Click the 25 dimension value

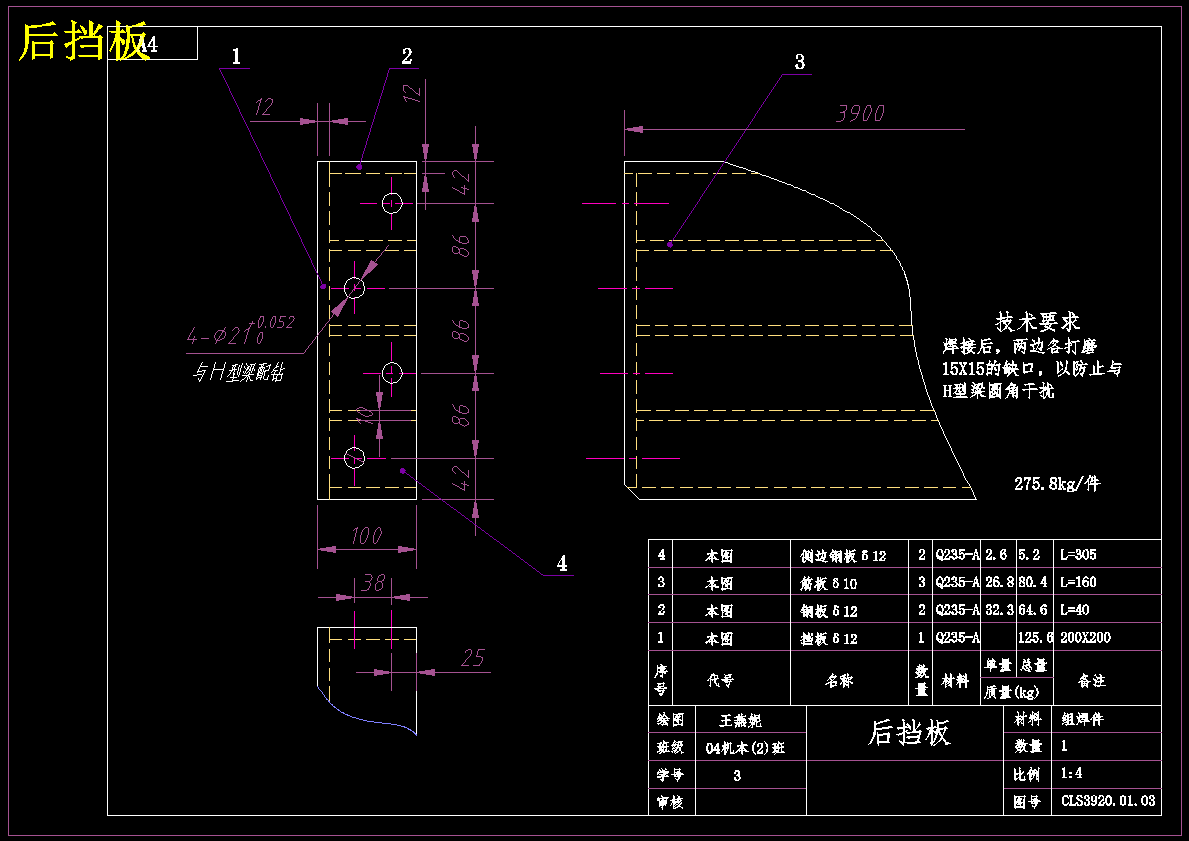pyautogui.click(x=472, y=657)
